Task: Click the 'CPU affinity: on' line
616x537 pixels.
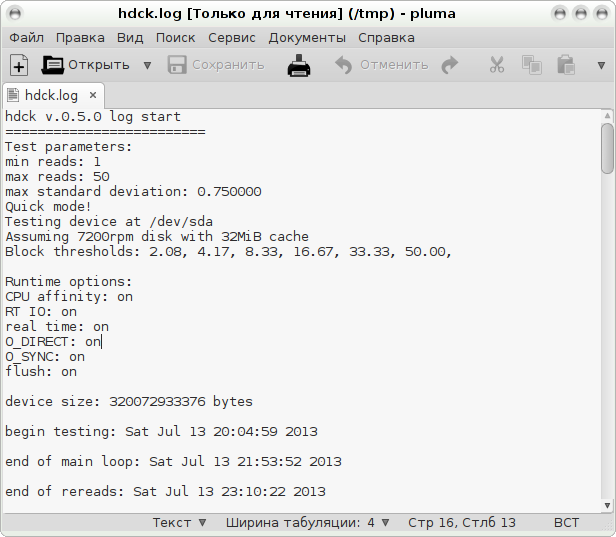Action: pyautogui.click(x=69, y=297)
